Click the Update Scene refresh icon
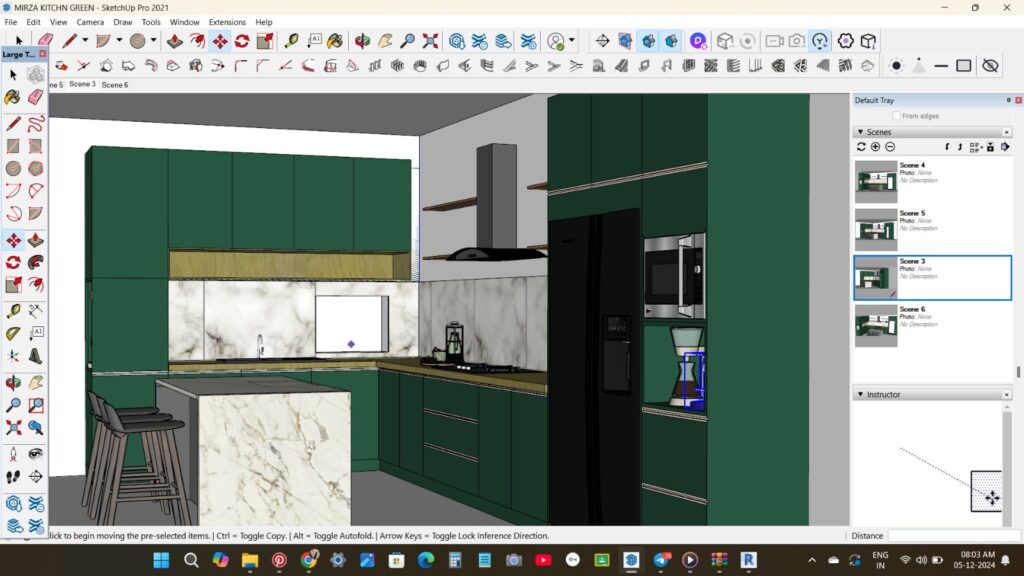 [861, 147]
